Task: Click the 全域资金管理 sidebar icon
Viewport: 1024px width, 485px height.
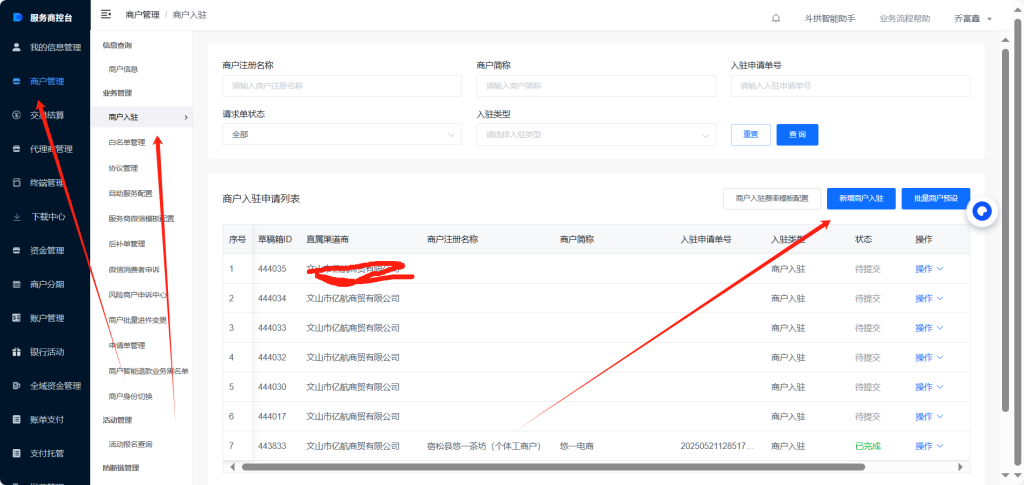Action: 17,386
